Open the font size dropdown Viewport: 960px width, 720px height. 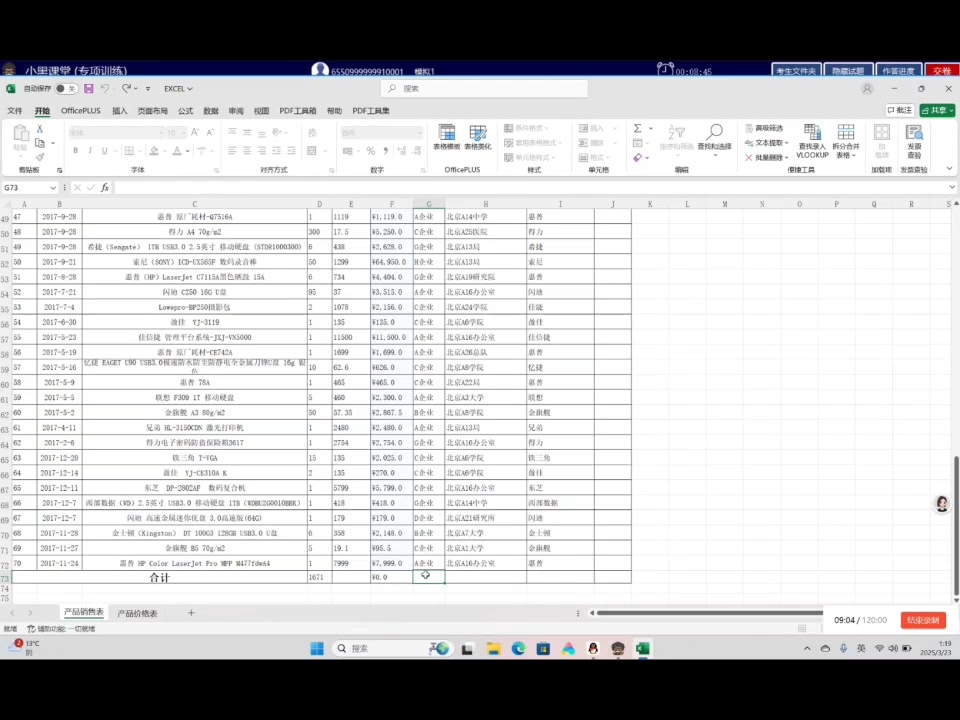(183, 131)
